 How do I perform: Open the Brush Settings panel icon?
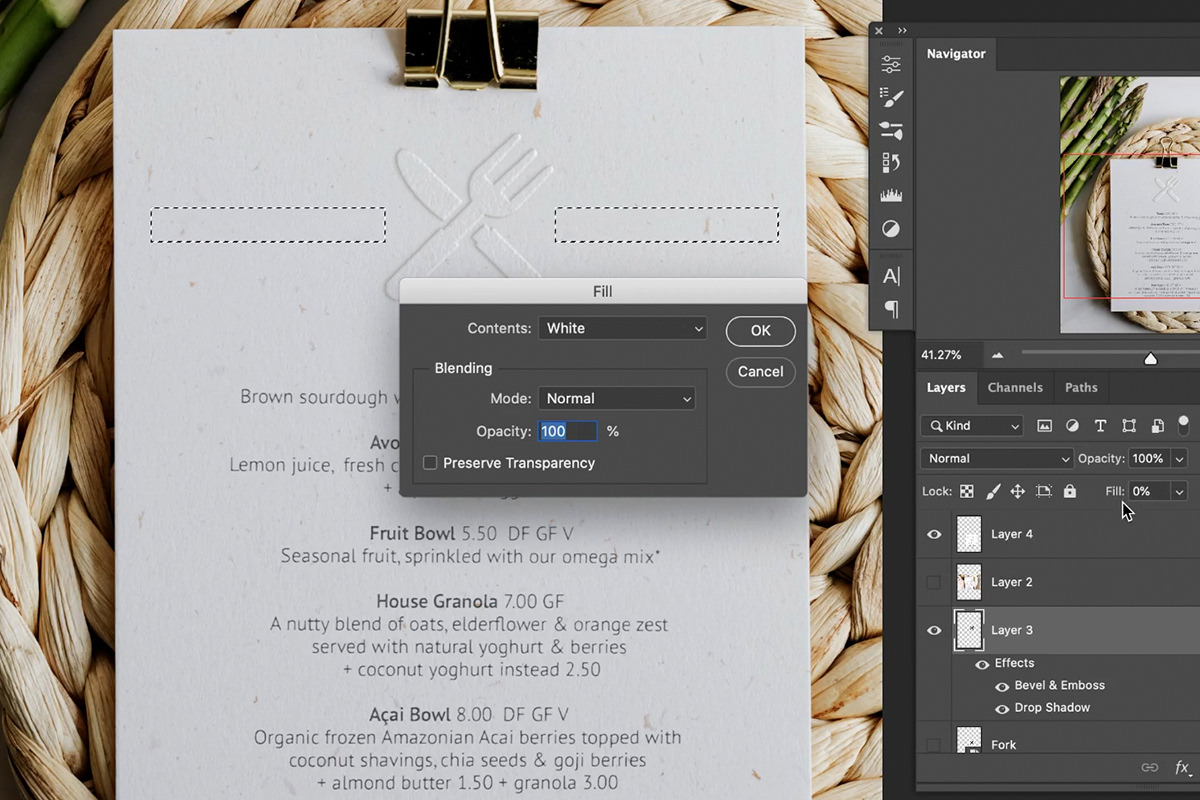coord(890,97)
